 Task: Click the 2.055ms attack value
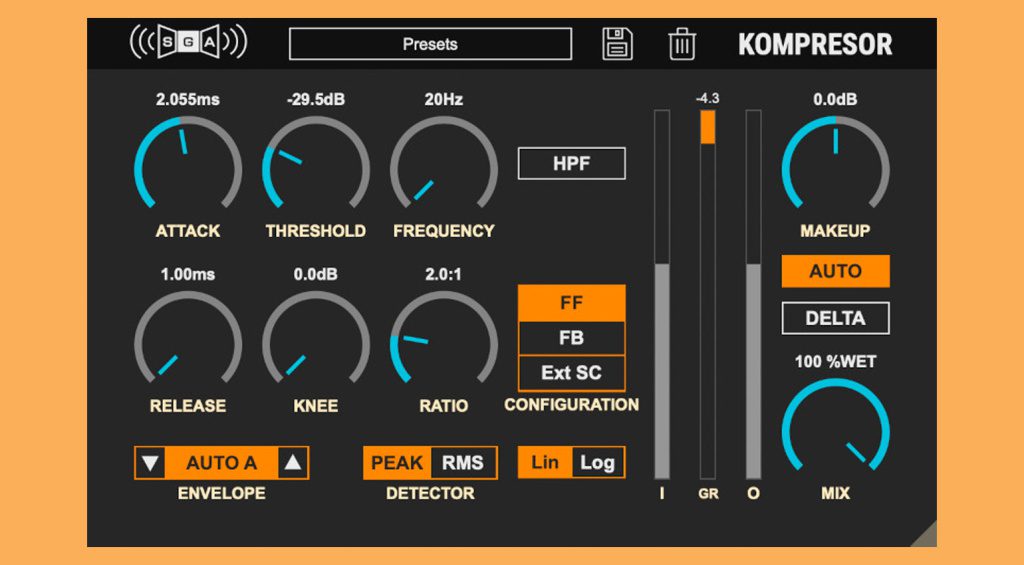tap(188, 100)
